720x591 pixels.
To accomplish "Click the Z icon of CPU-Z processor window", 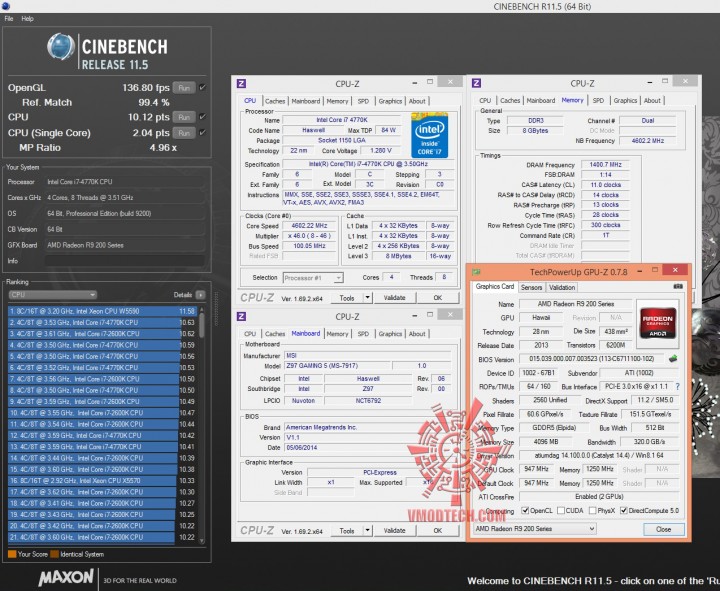I will (241, 84).
